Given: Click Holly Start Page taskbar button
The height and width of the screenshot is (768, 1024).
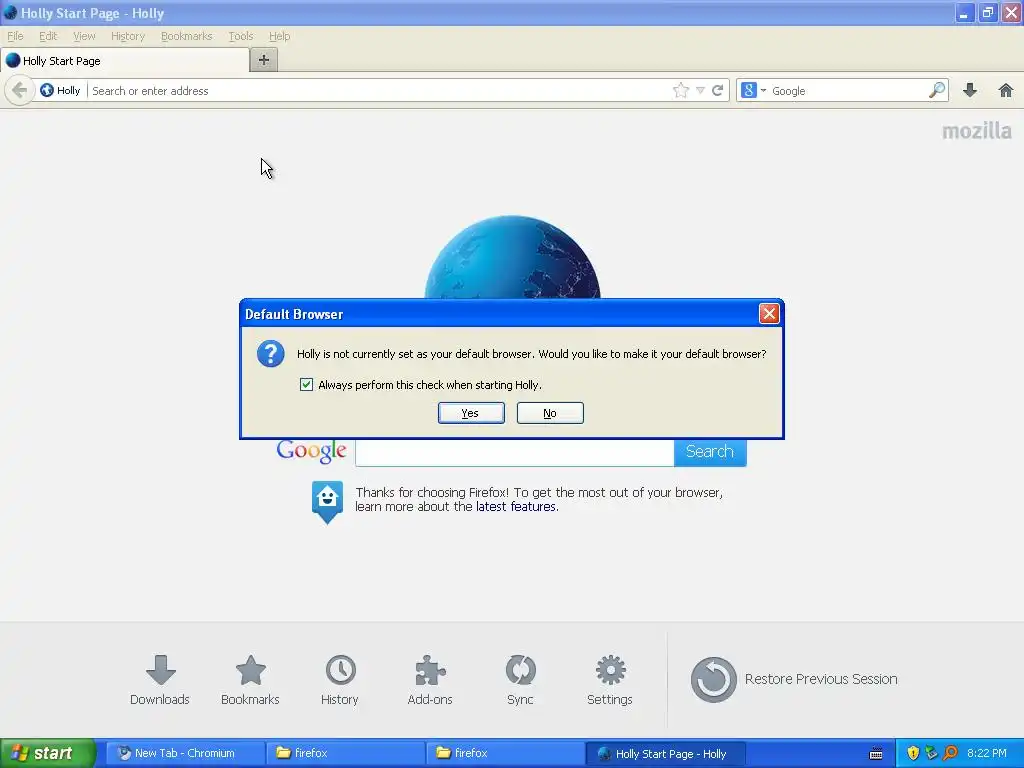Looking at the screenshot, I should coord(665,753).
